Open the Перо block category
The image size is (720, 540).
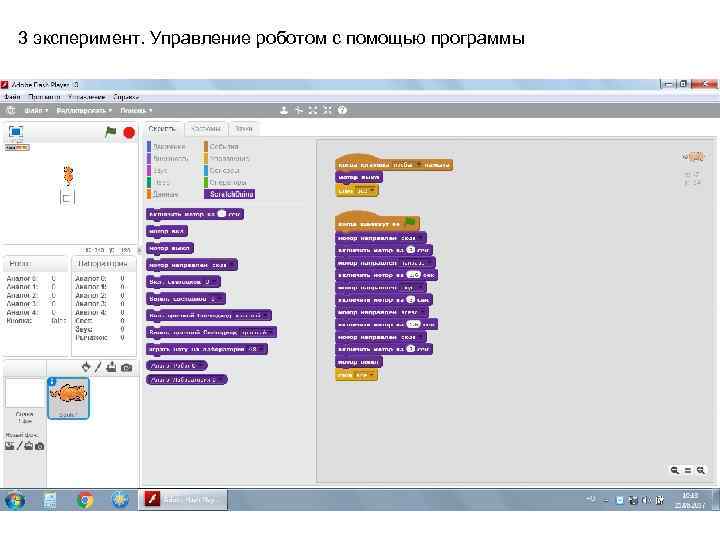(161, 182)
